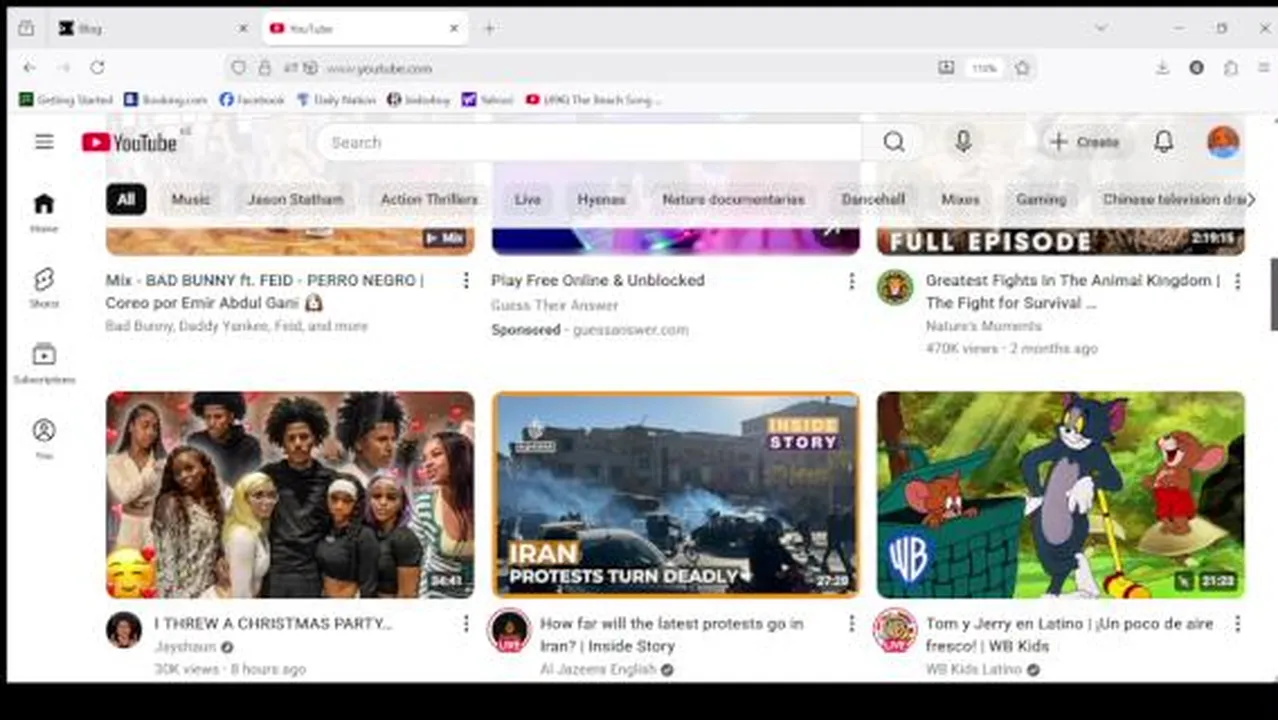Start voice search with microphone icon

pyautogui.click(x=963, y=142)
